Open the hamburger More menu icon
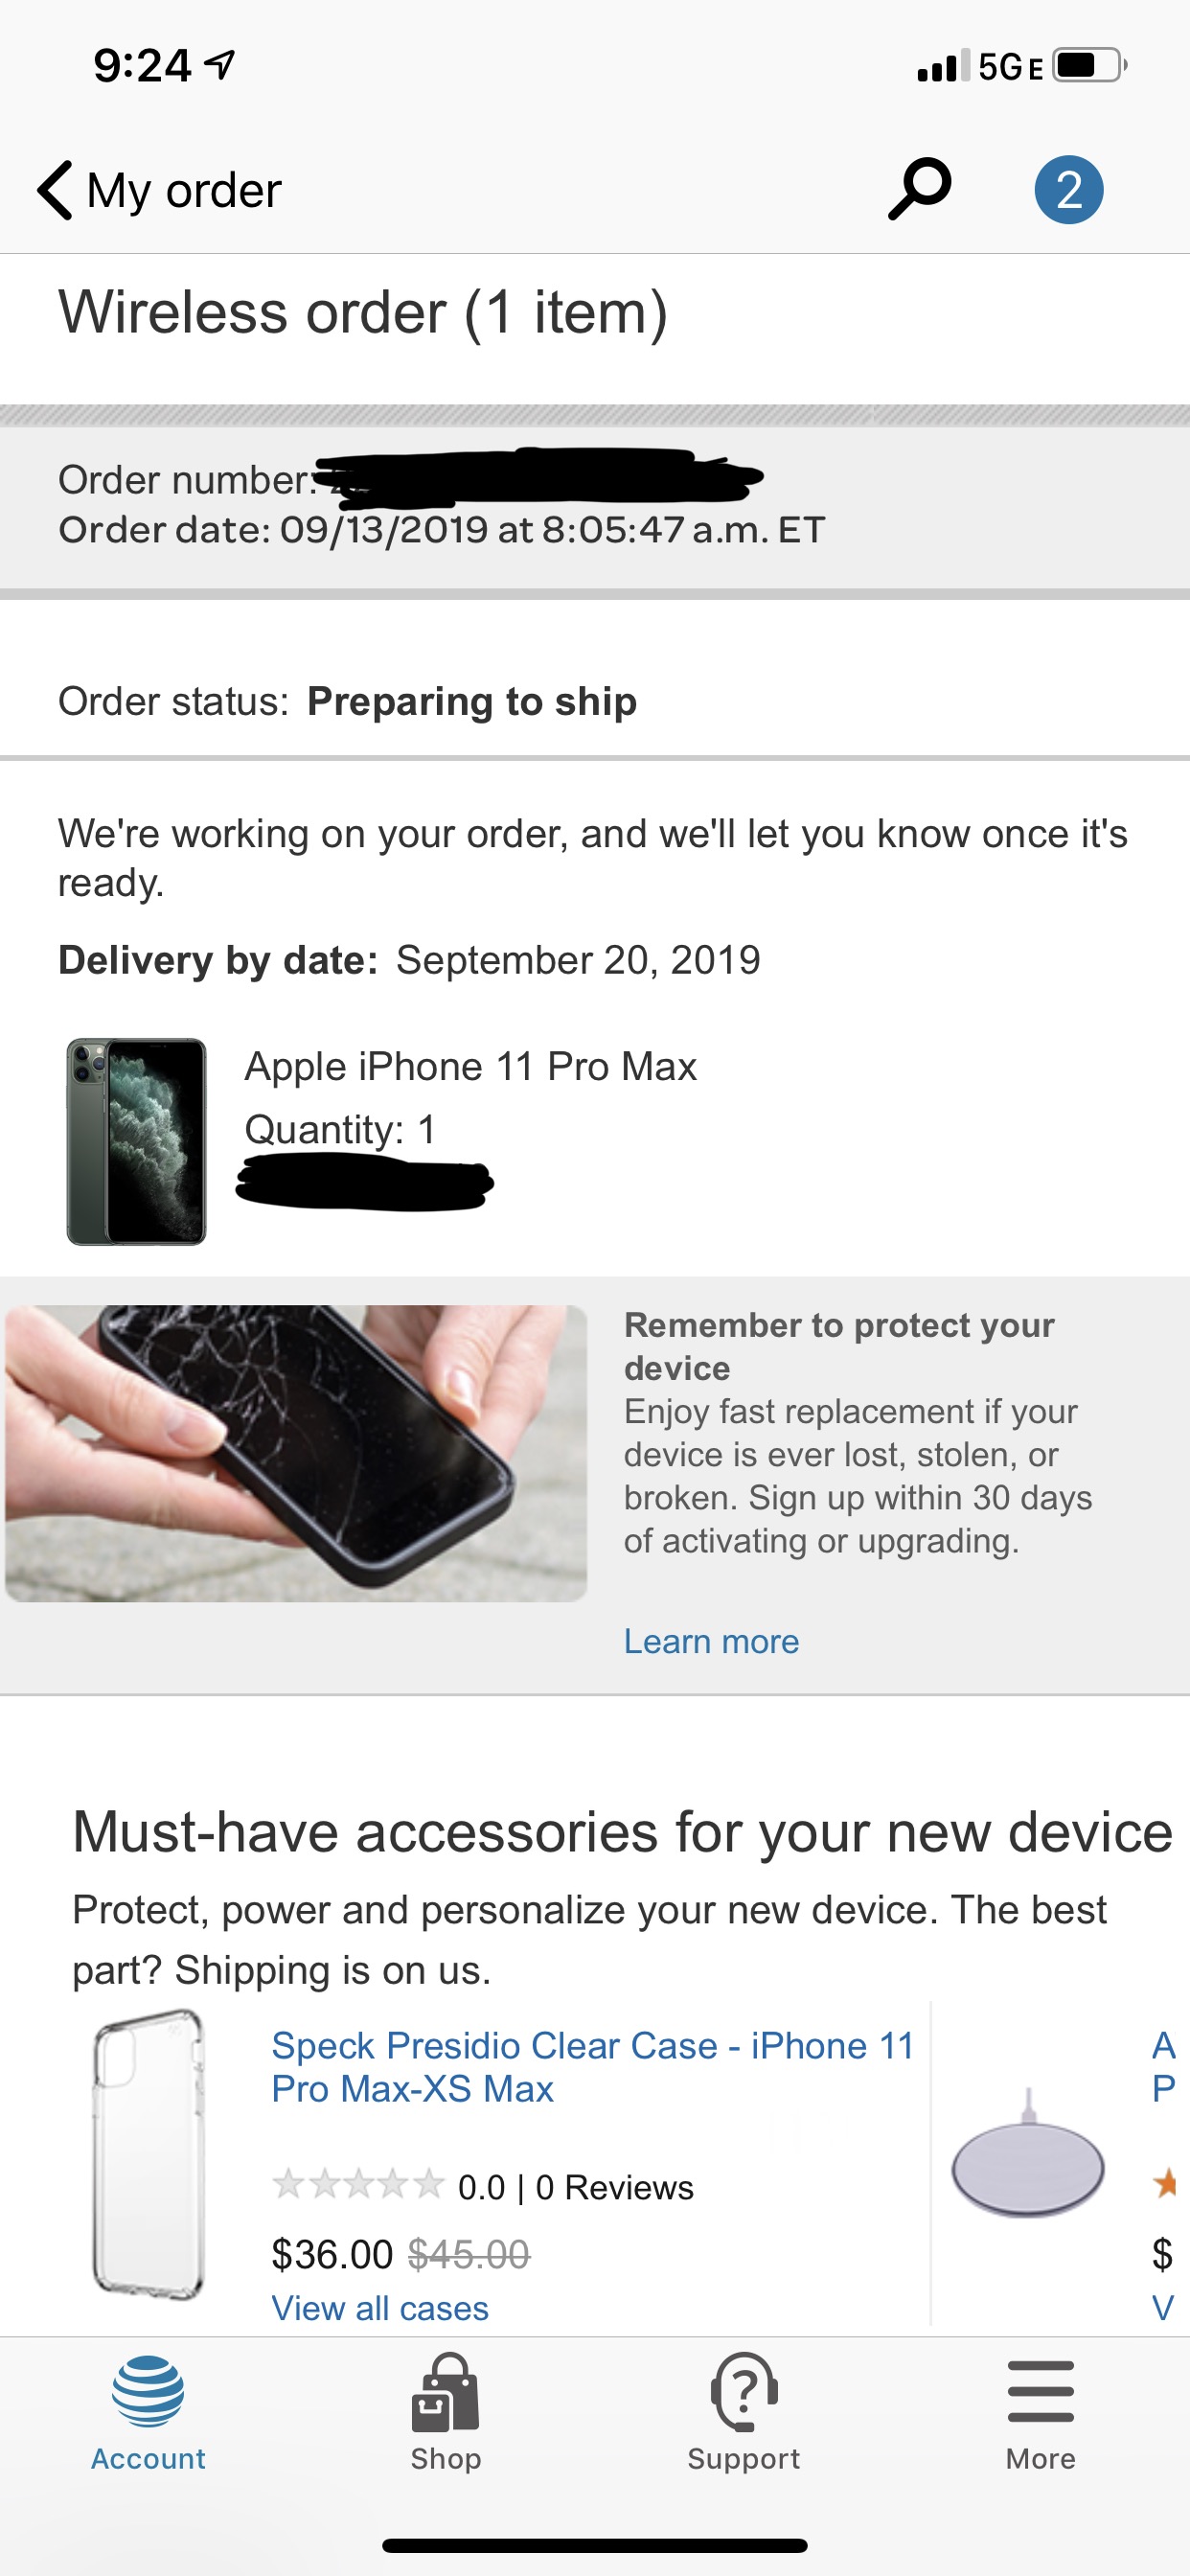Screen dimensions: 1190x2576 pyautogui.click(x=1040, y=2391)
